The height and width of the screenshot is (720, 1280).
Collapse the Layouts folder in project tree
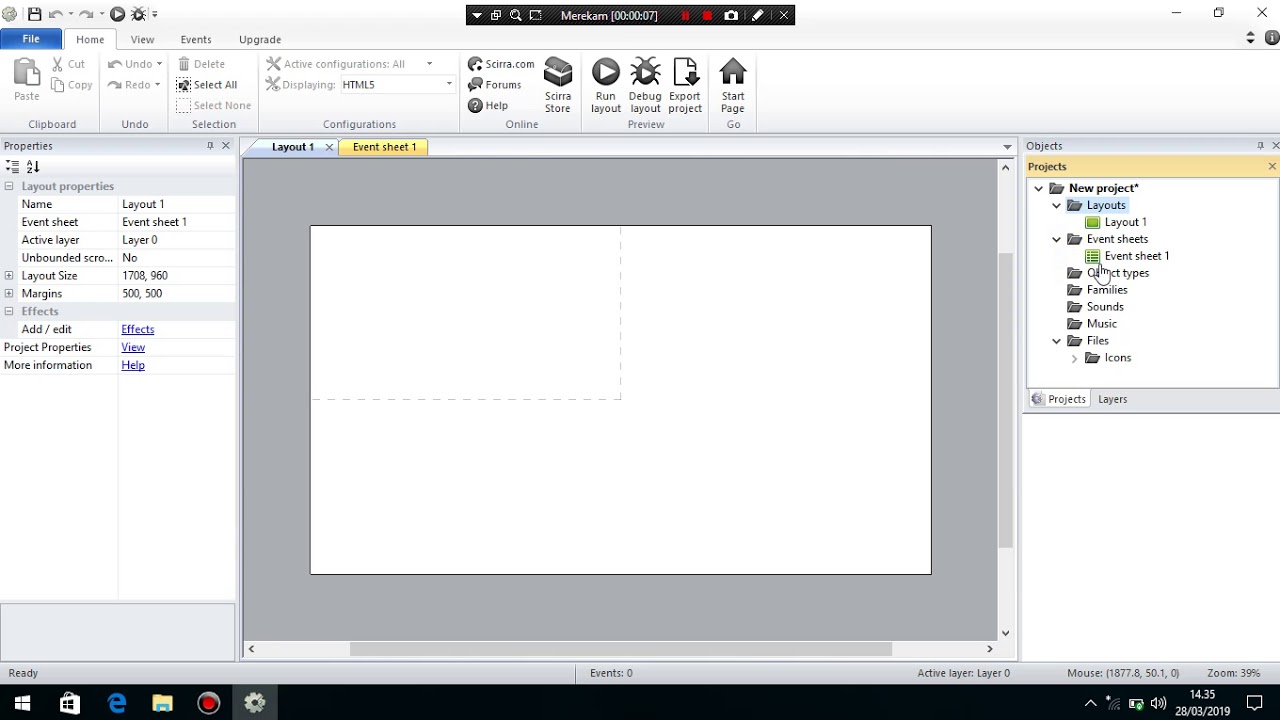tap(1057, 205)
